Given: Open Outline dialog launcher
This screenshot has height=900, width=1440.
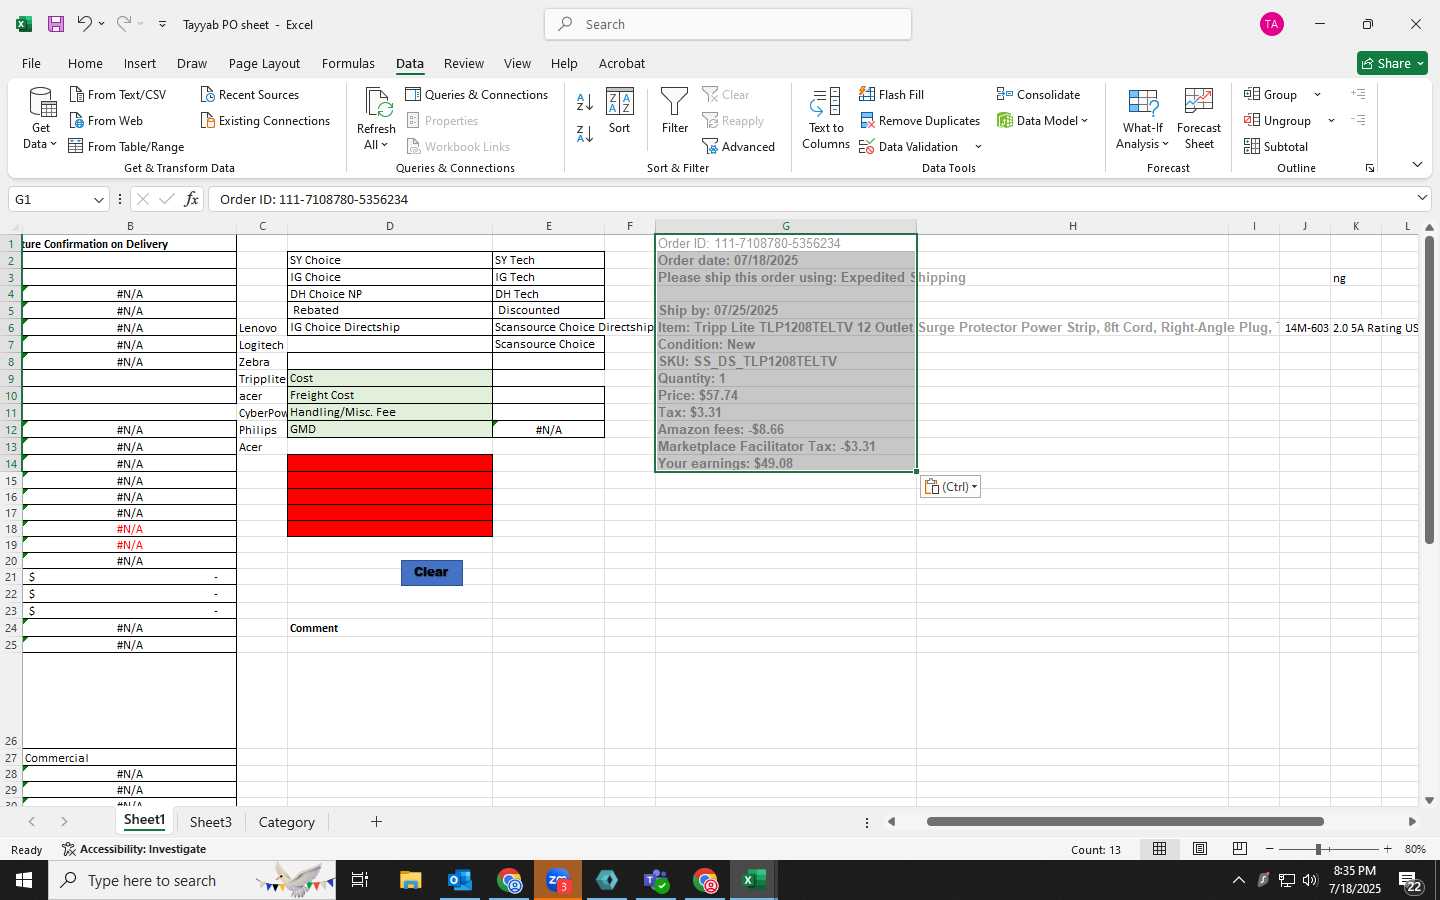Looking at the screenshot, I should [x=1370, y=168].
